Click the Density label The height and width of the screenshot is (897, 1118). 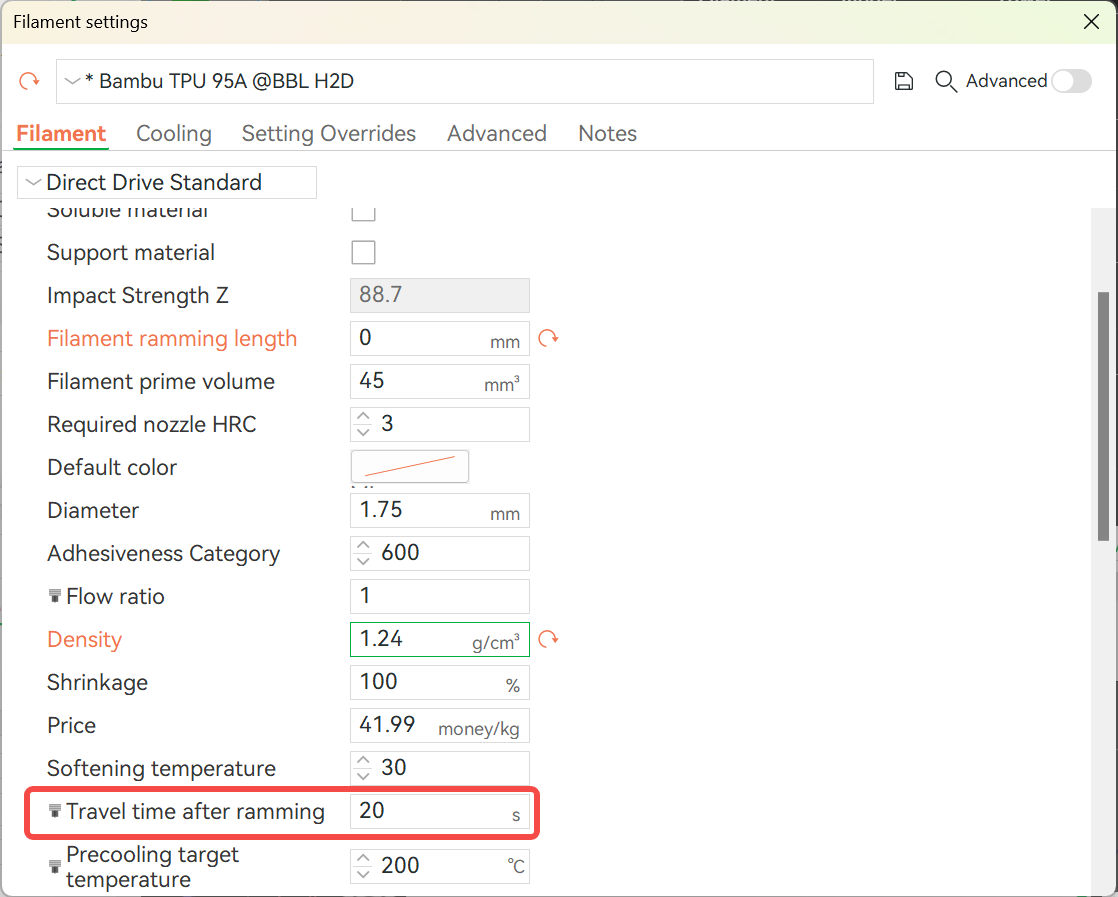click(84, 640)
